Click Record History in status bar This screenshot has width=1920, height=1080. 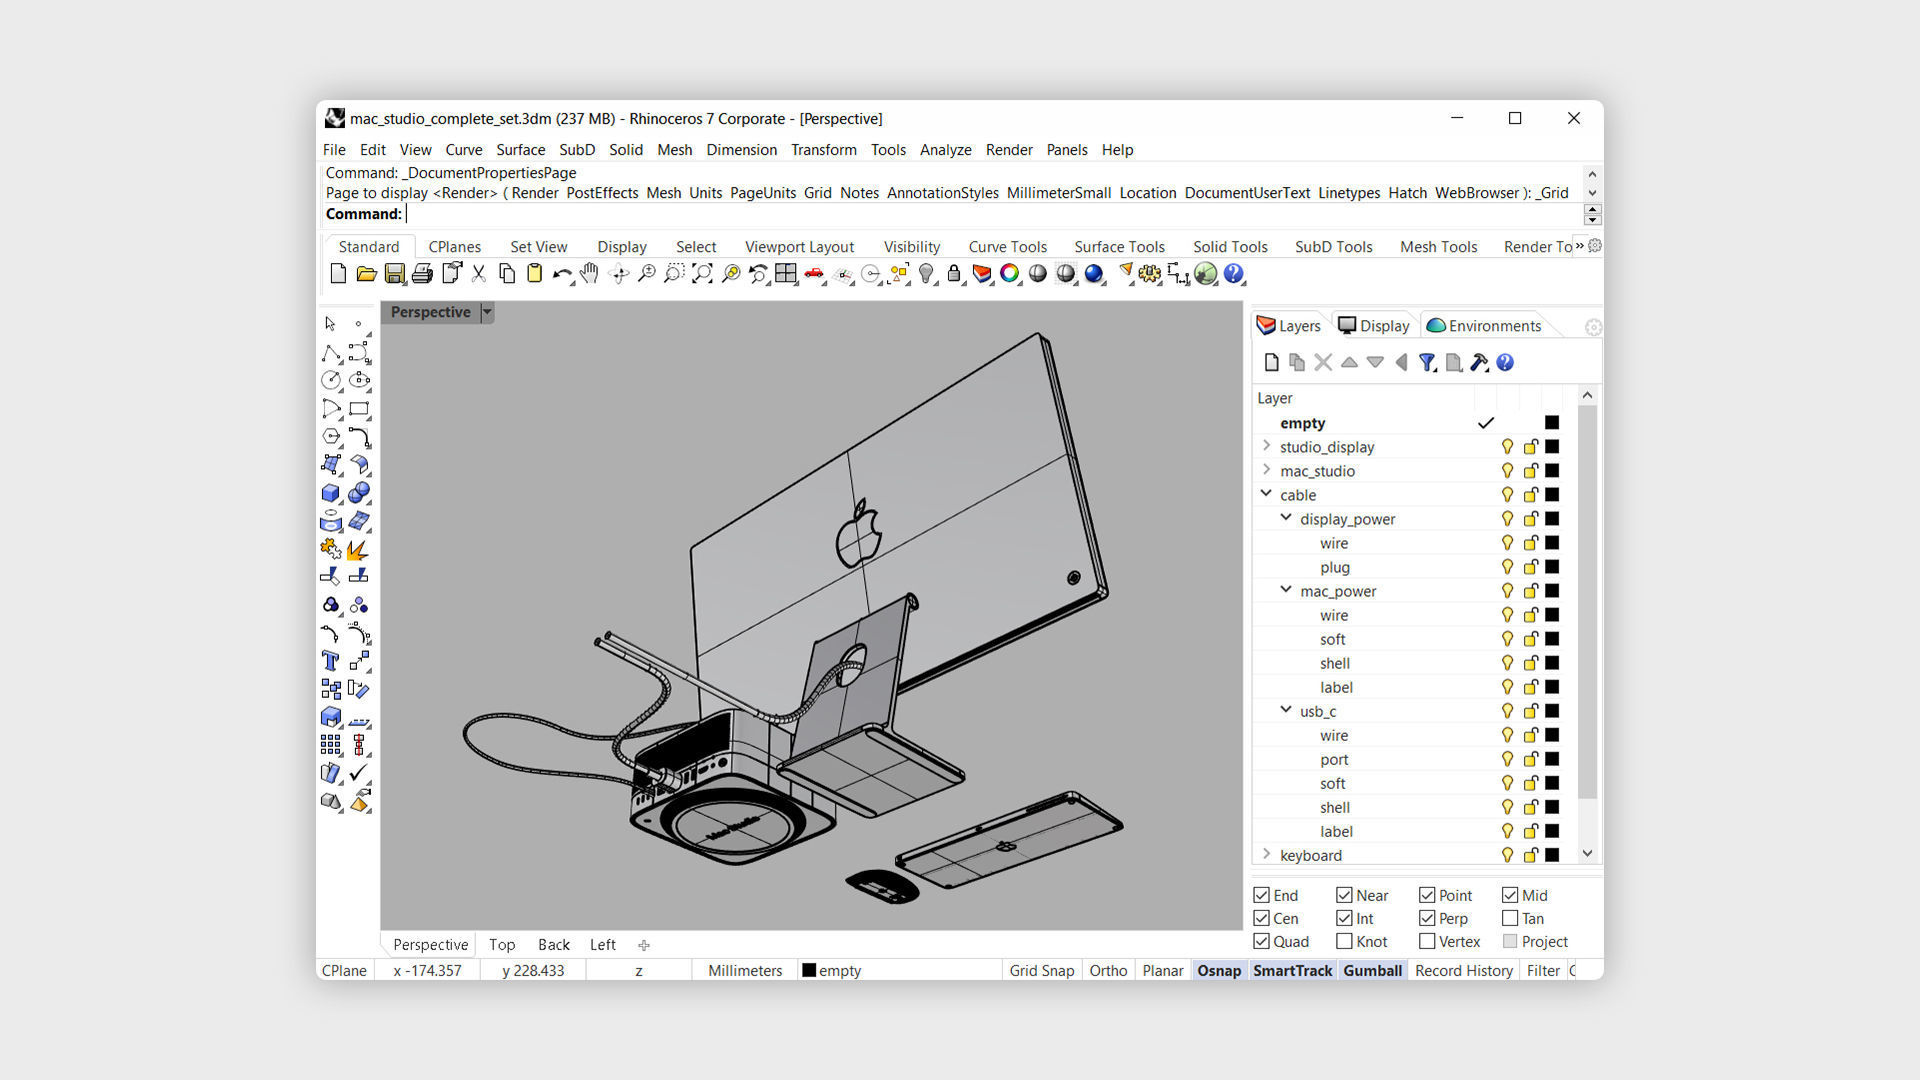click(1464, 971)
